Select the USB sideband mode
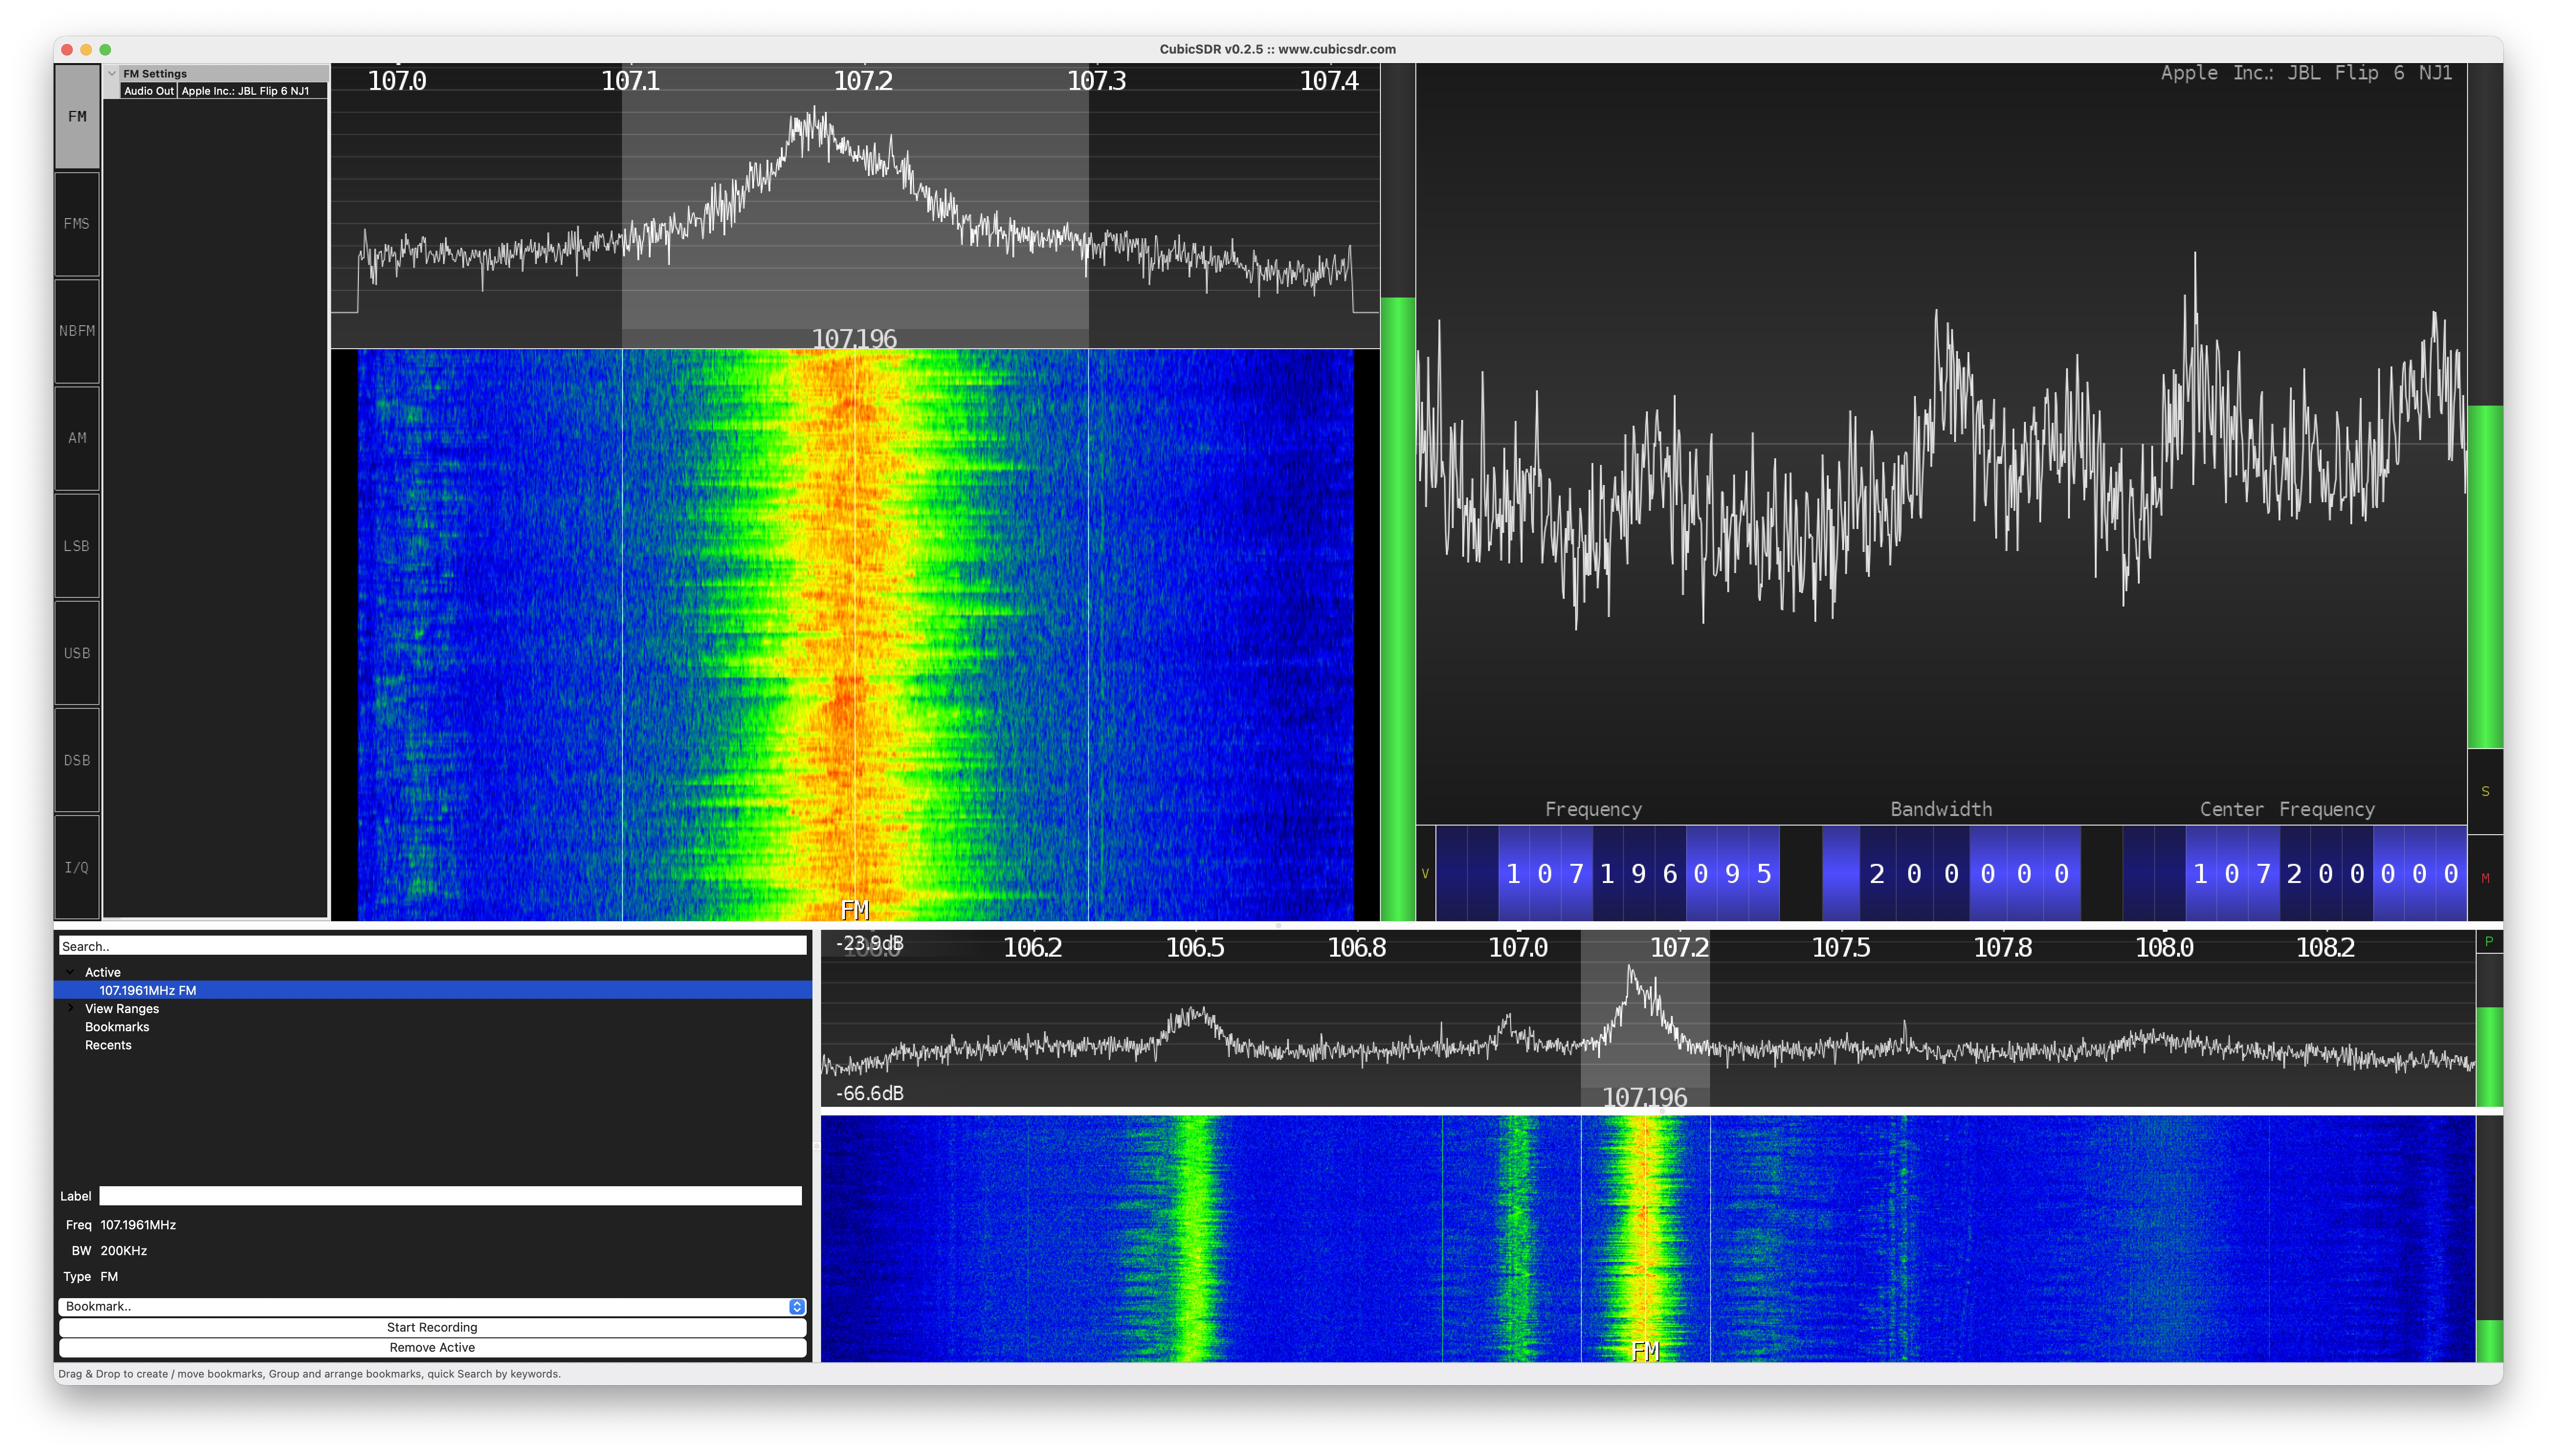Screen dimensions: 2557x1456 point(77,652)
